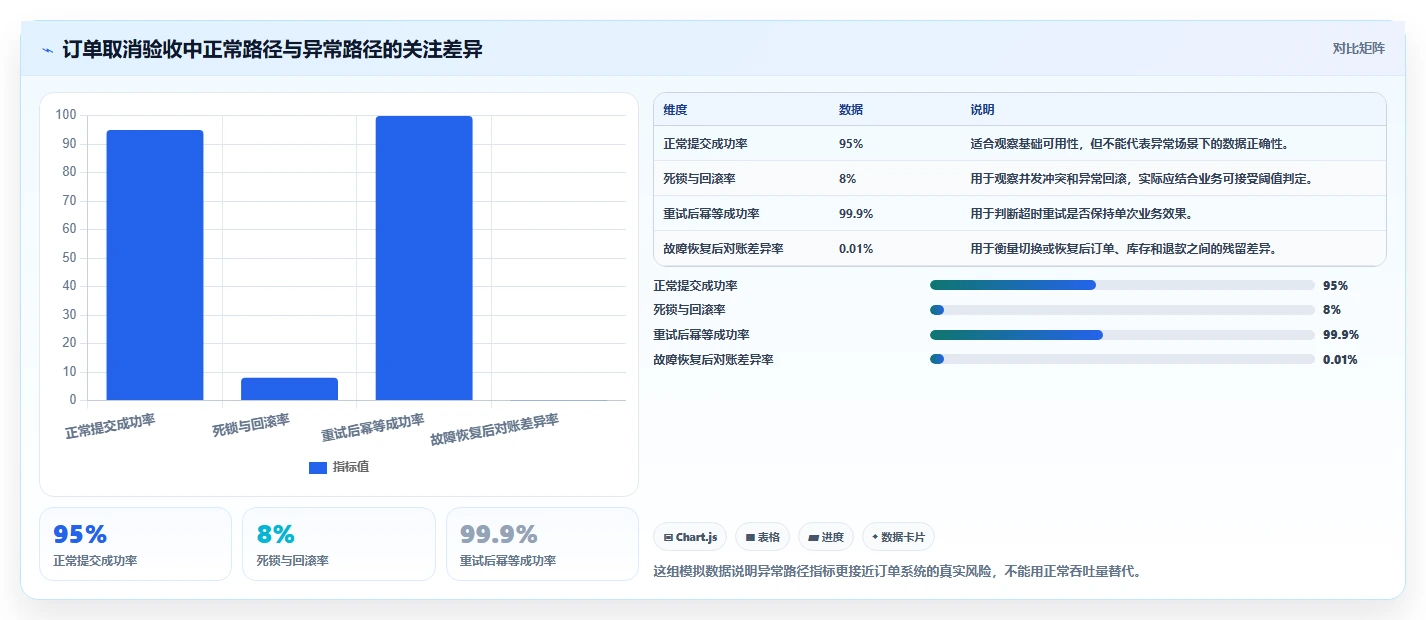1426x620 pixels.
Task: Select the Chart.js tag chip
Action: (x=690, y=537)
